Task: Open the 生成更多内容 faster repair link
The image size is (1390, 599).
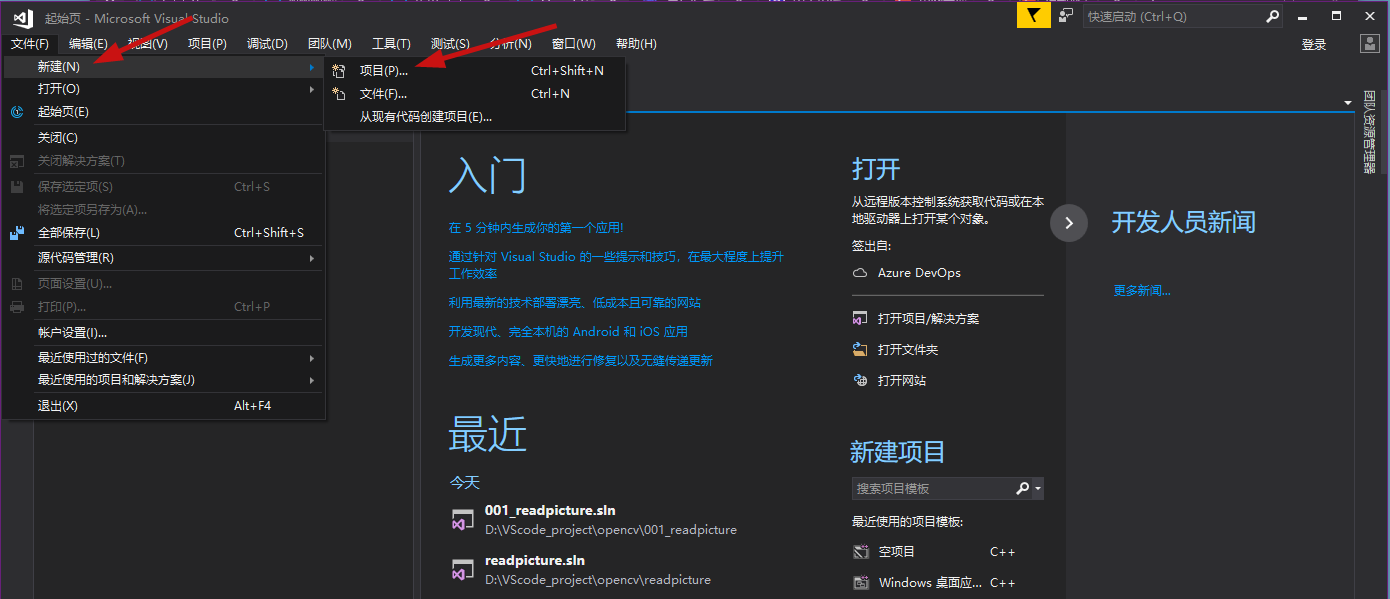Action: [581, 361]
